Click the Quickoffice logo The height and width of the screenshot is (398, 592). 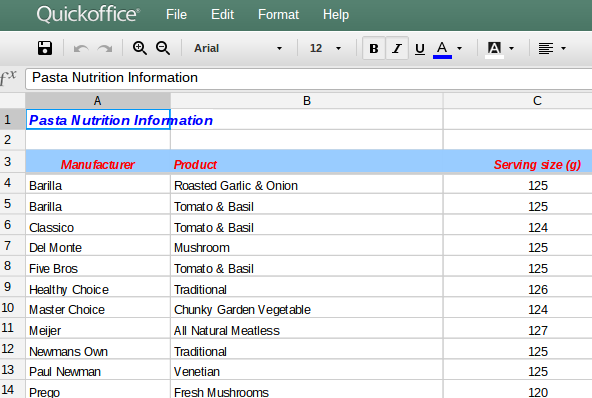(88, 14)
